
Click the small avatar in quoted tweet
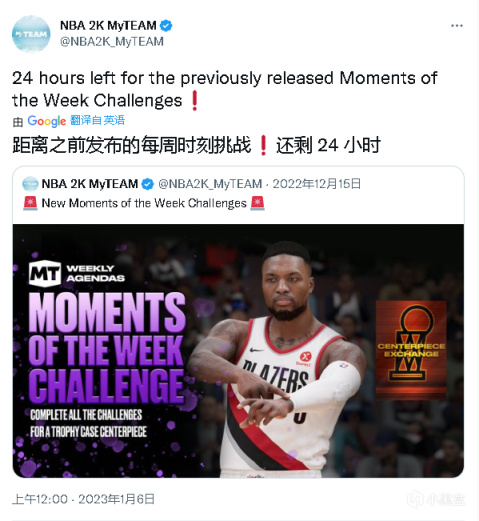point(30,184)
